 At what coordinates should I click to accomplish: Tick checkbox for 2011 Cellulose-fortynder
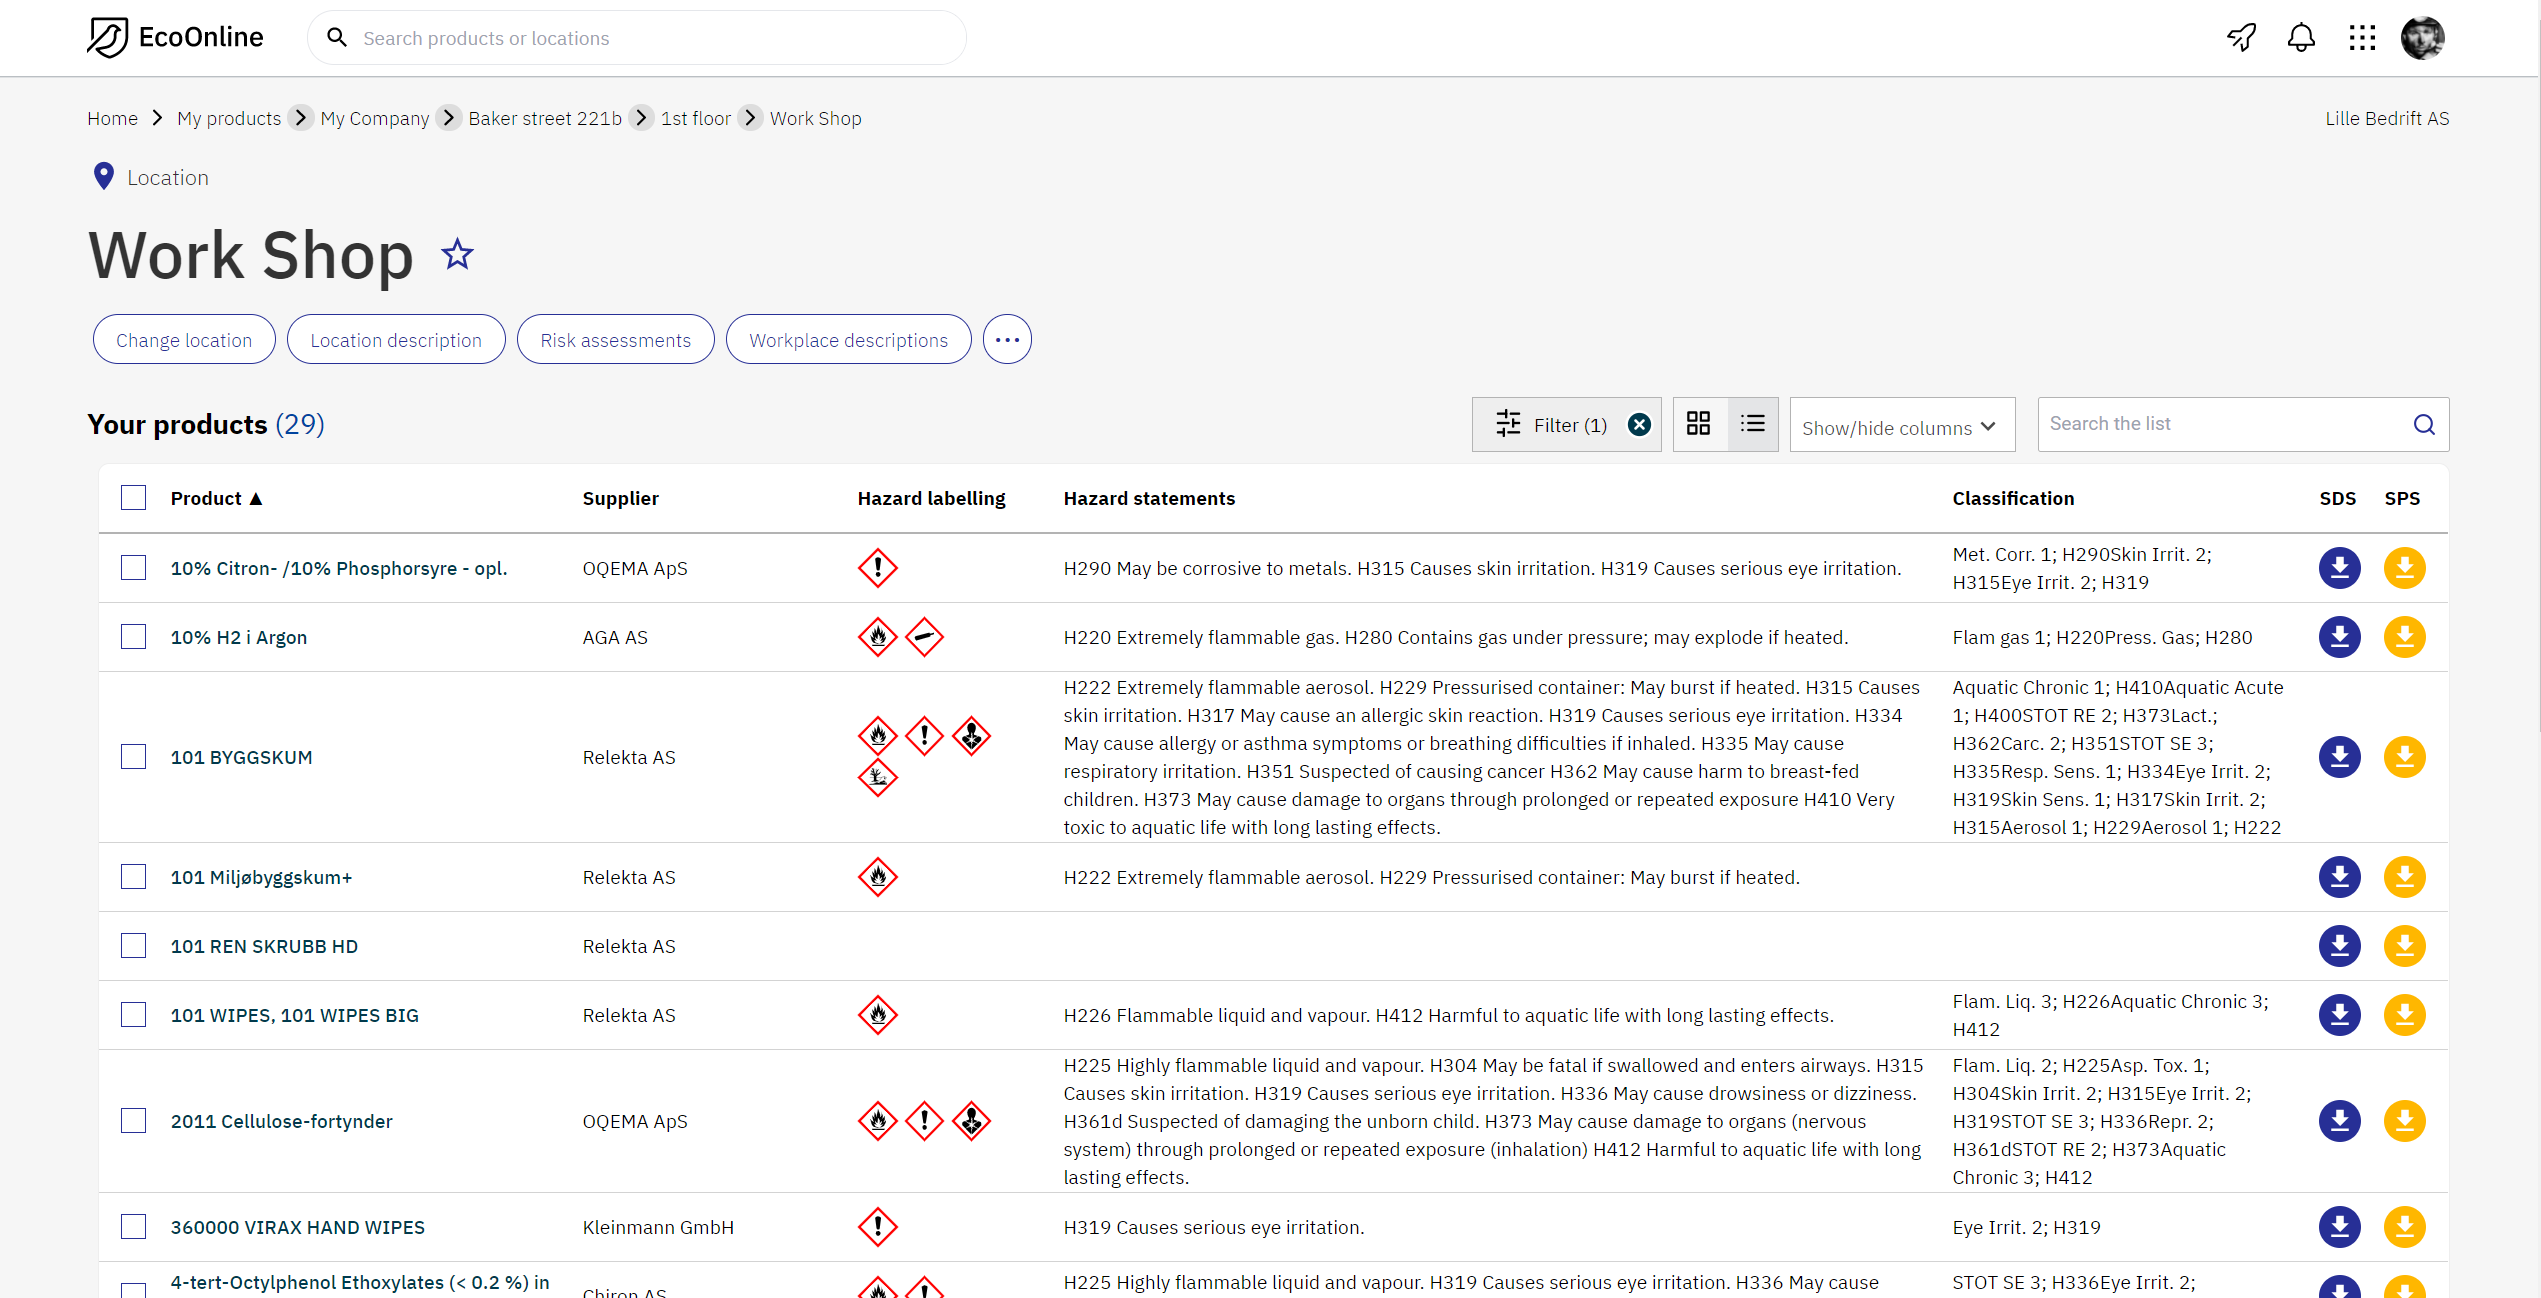tap(133, 1121)
